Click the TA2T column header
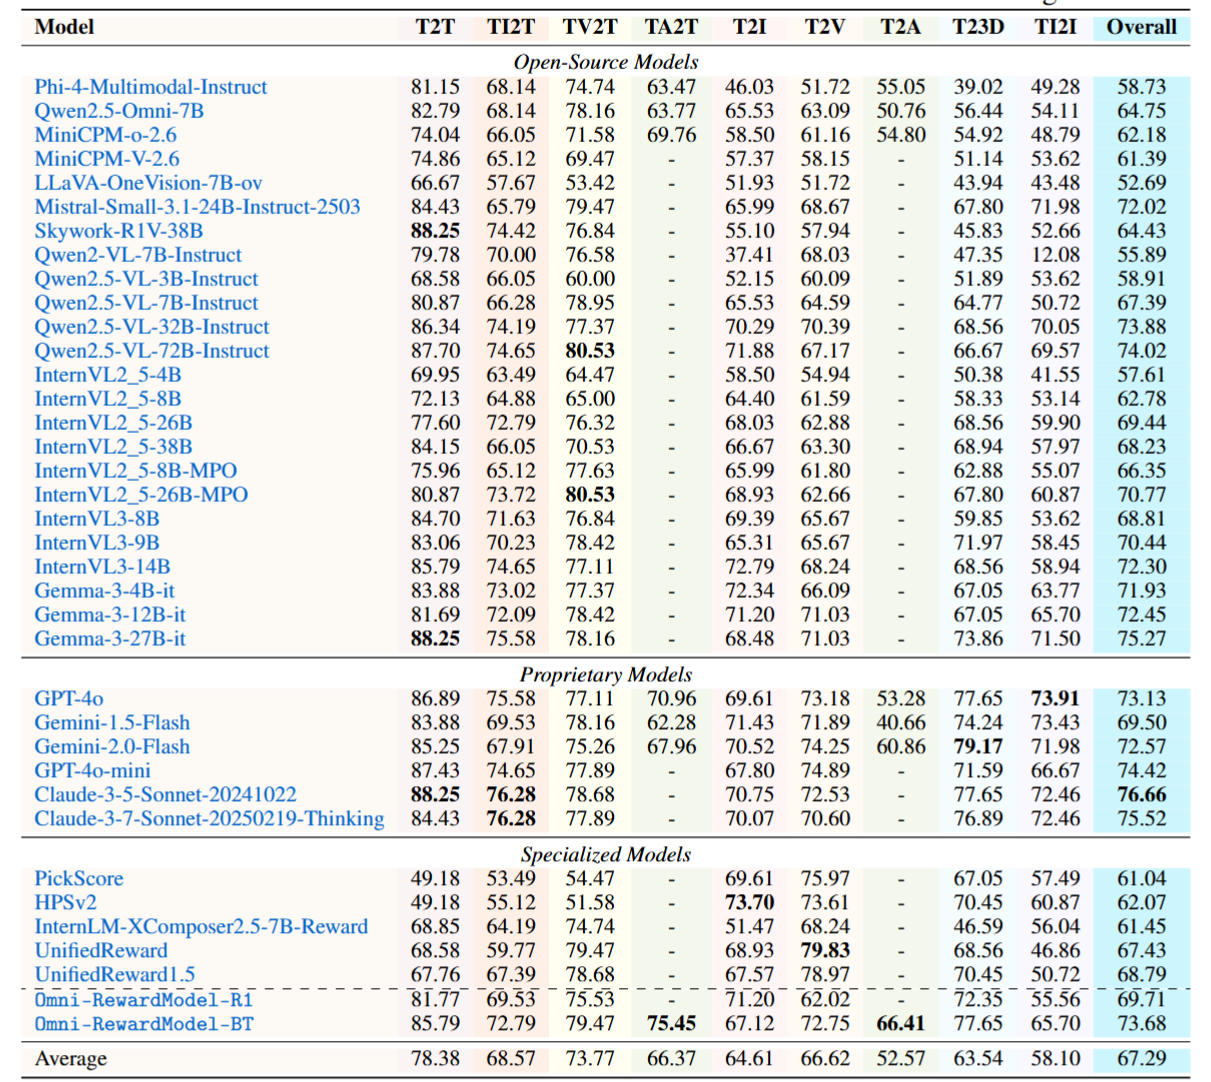 pos(671,27)
